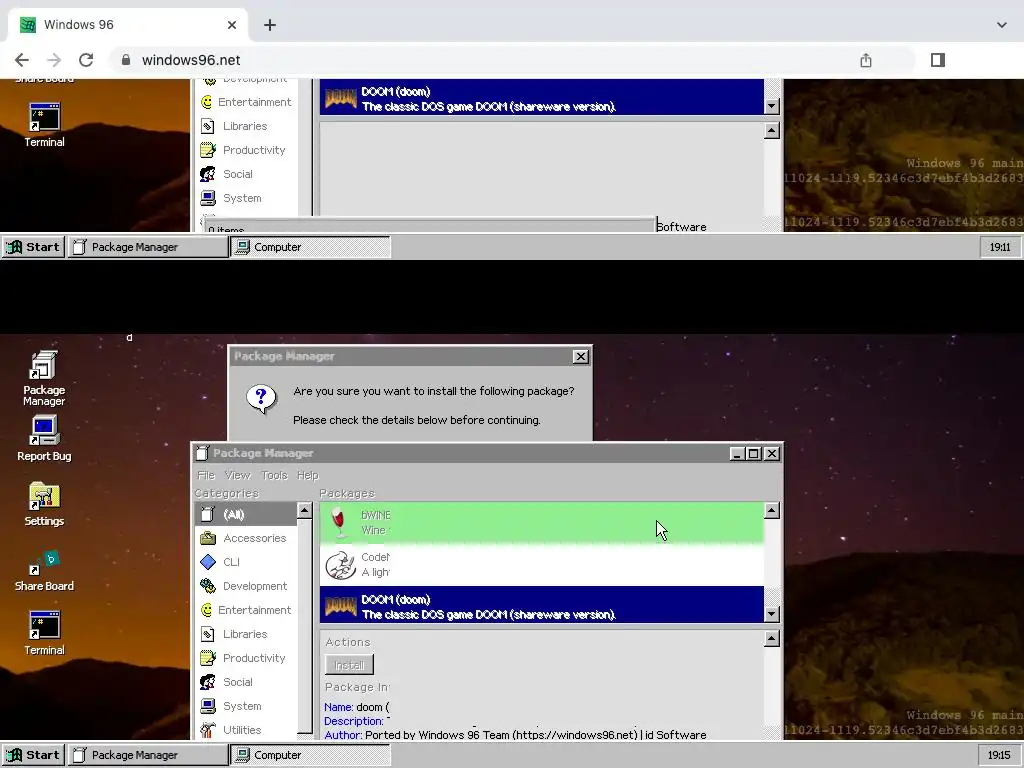Open Terminal shortcut on desktop showing 19:11
This screenshot has height=768, width=1024.
click(x=44, y=125)
